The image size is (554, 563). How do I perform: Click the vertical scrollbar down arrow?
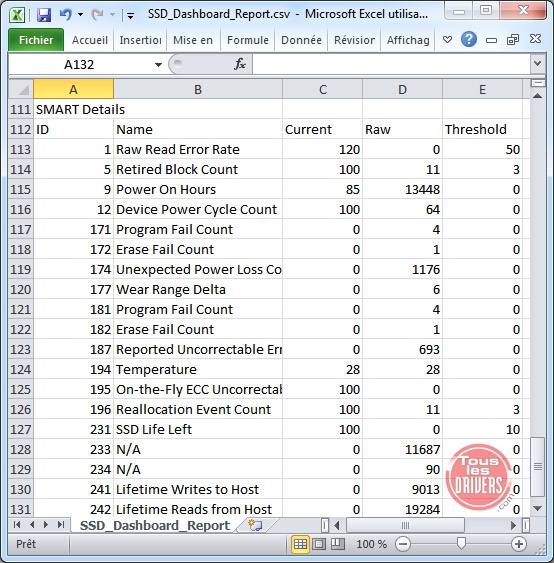pos(537,508)
